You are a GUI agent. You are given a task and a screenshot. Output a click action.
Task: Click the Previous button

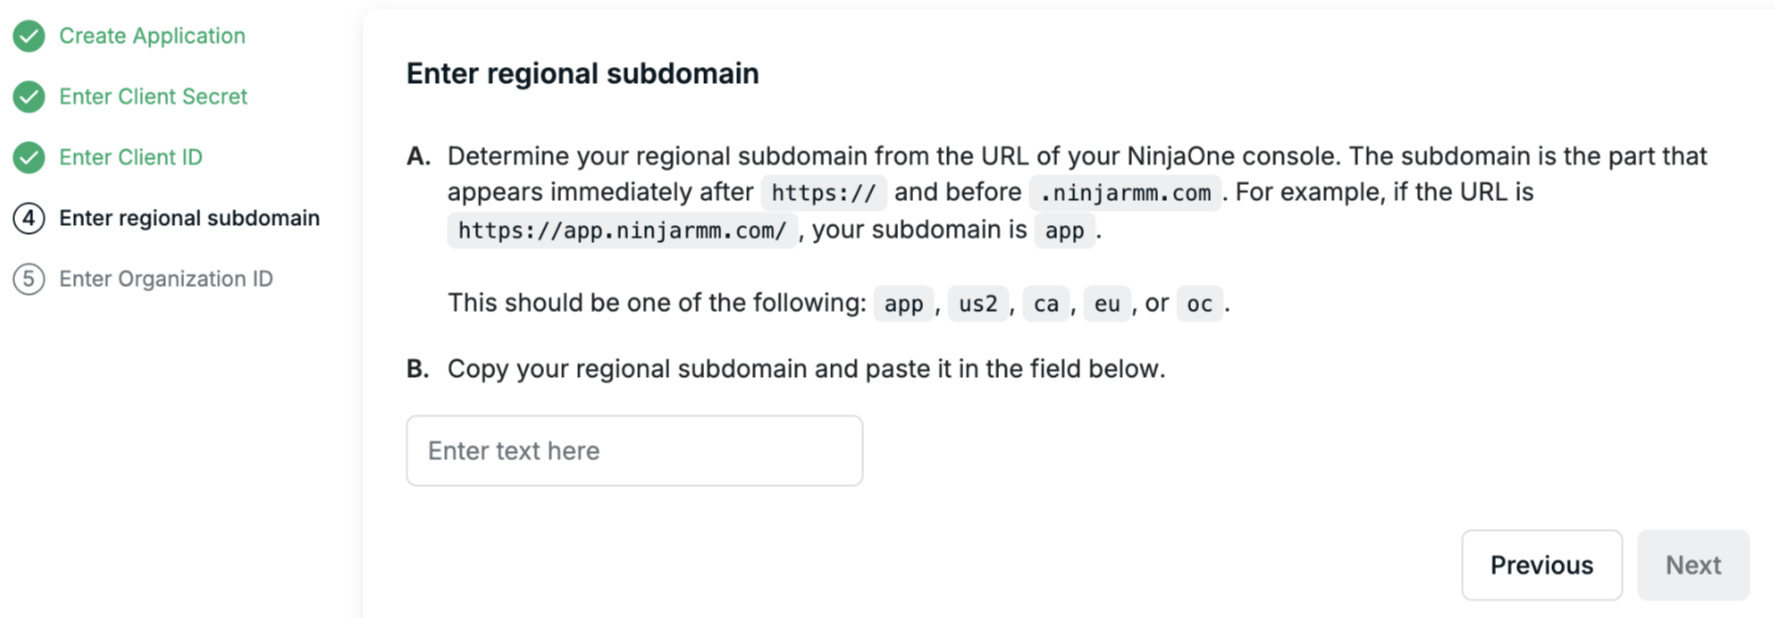[1541, 565]
